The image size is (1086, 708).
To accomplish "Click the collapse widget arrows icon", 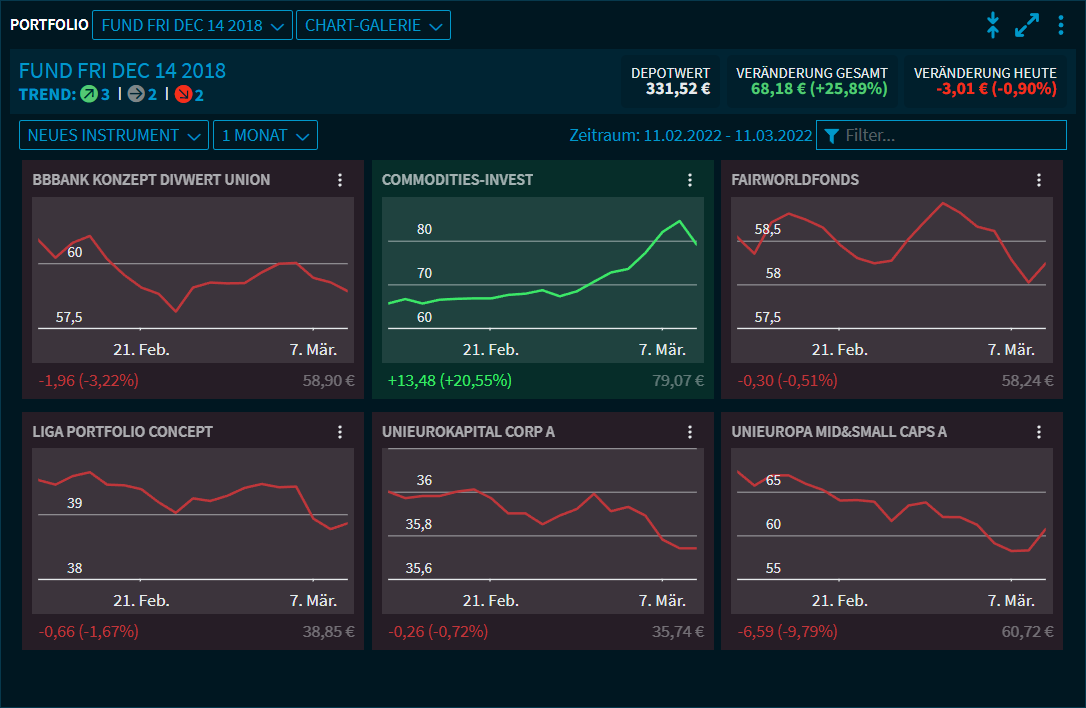I will click(x=992, y=25).
